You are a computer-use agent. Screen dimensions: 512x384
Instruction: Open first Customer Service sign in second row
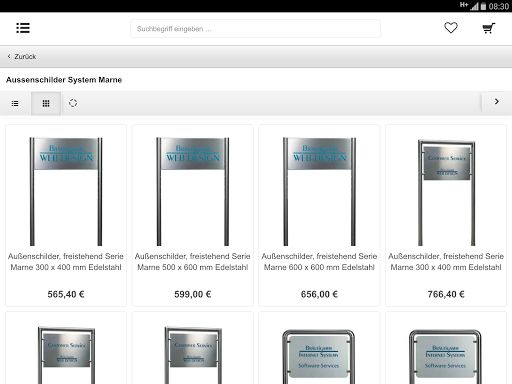coord(66,348)
